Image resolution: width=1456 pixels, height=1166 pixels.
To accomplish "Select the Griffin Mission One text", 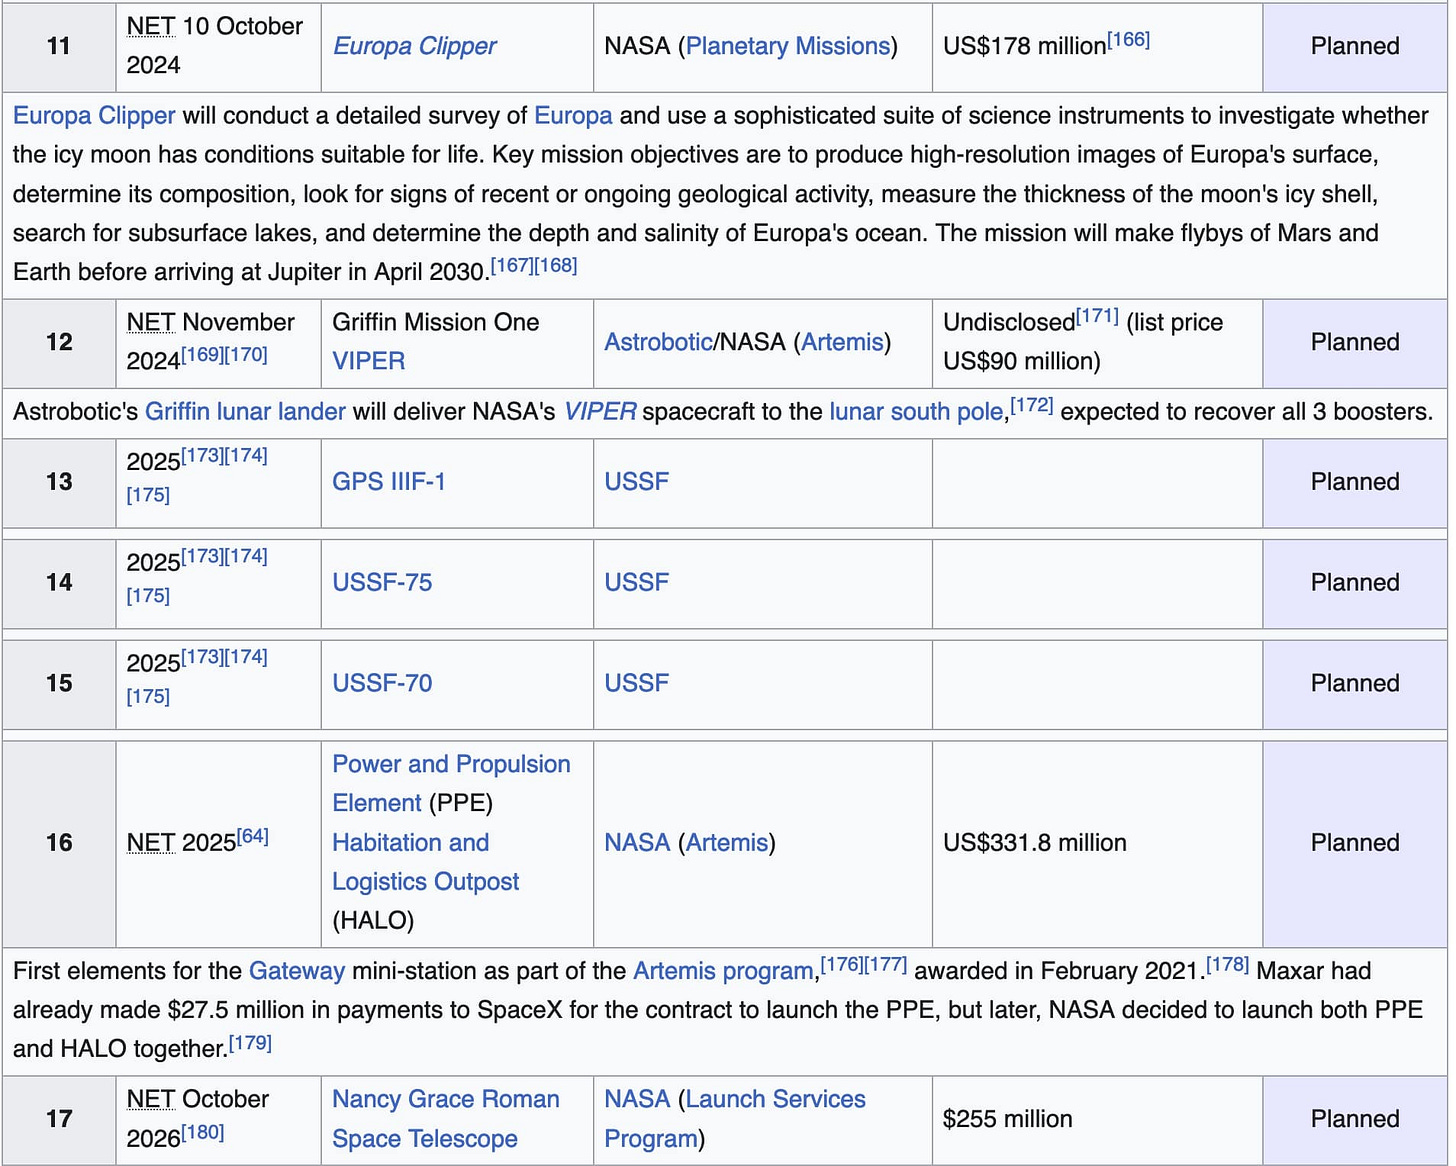I will [436, 322].
